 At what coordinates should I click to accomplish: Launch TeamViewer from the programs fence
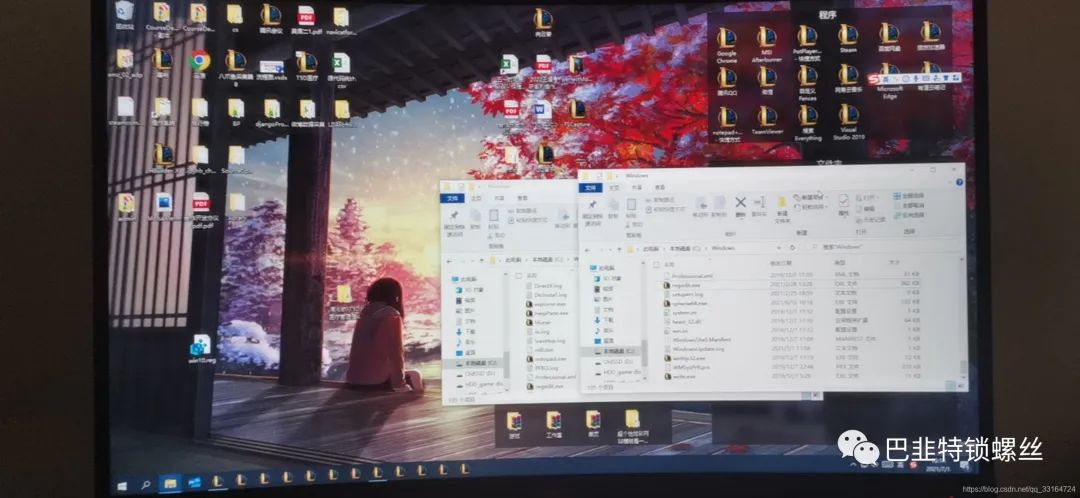(x=767, y=120)
